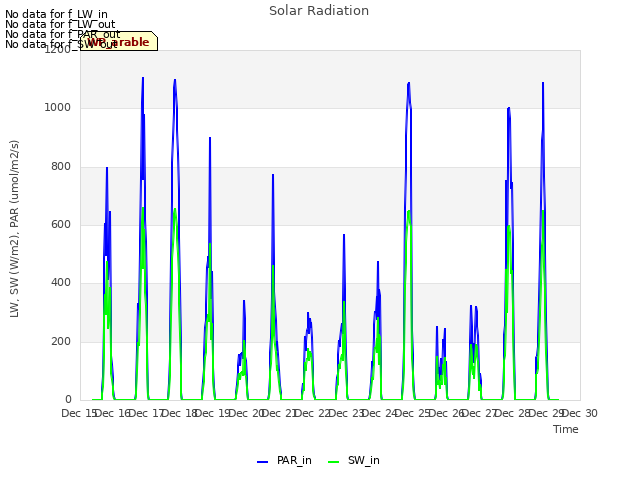Toggle the SW_in legend entry
Image resolution: width=640 pixels, height=480 pixels.
tap(354, 460)
